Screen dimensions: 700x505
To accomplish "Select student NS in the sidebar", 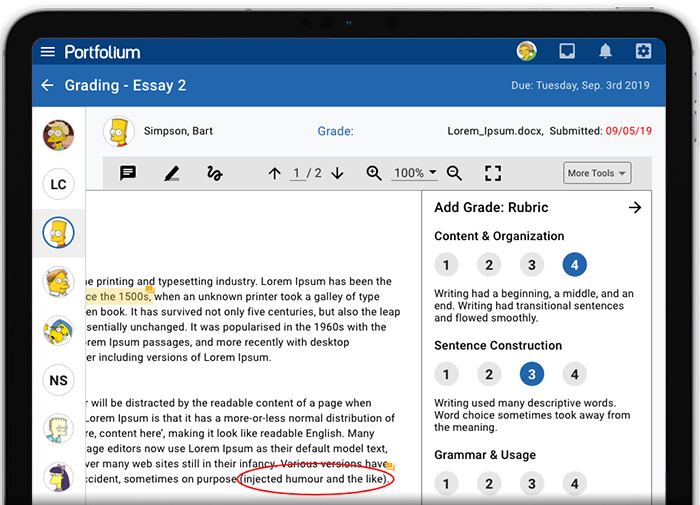I will point(58,380).
